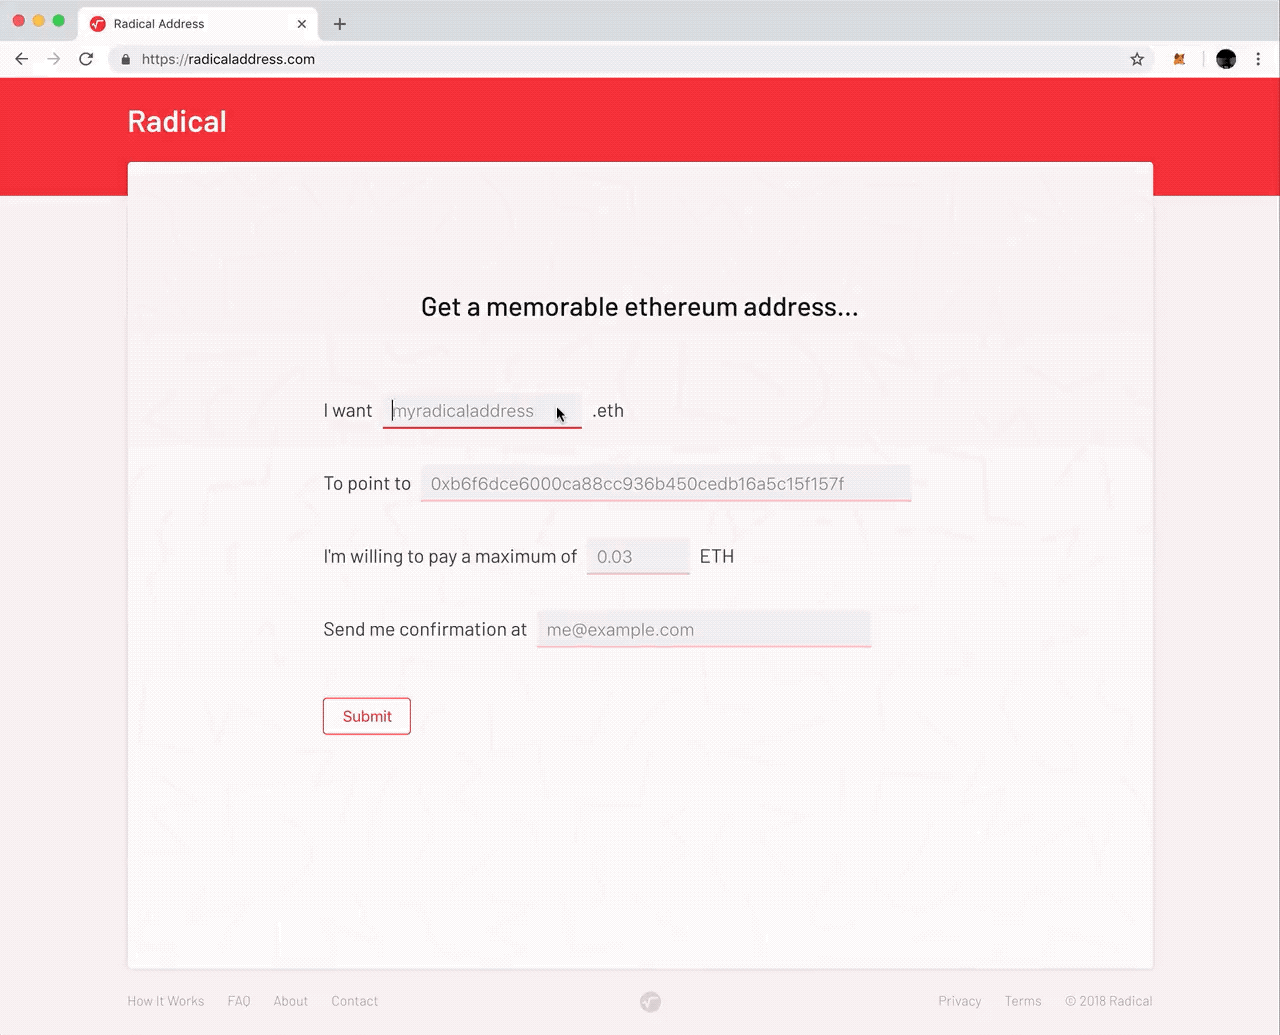Click the macOS red close window button

click(18, 21)
